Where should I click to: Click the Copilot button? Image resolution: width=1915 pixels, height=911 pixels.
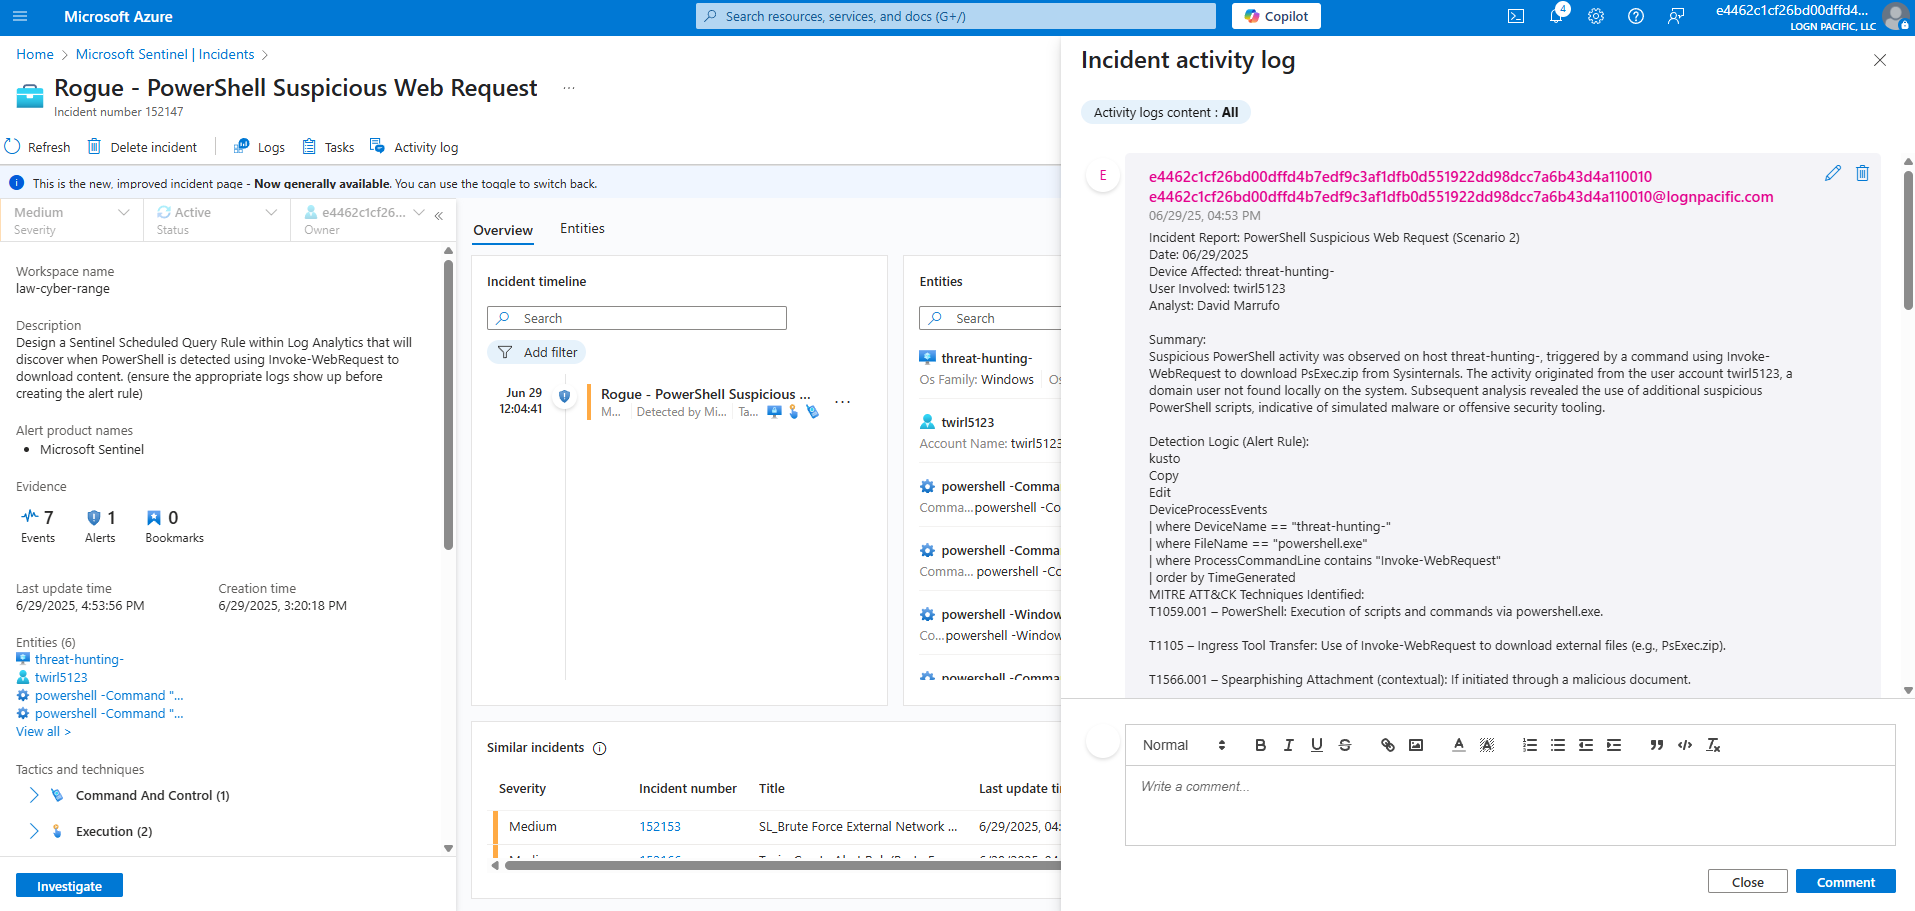tap(1276, 16)
